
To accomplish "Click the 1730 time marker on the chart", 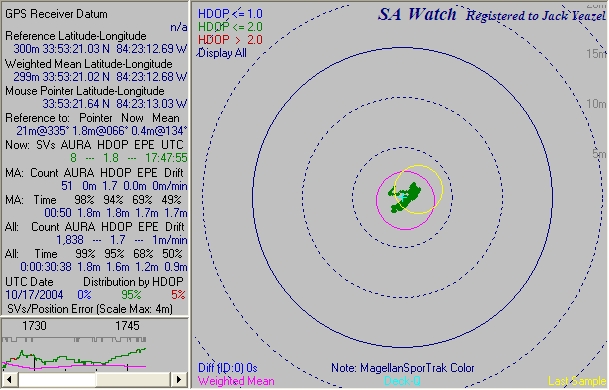I will pos(34,326).
